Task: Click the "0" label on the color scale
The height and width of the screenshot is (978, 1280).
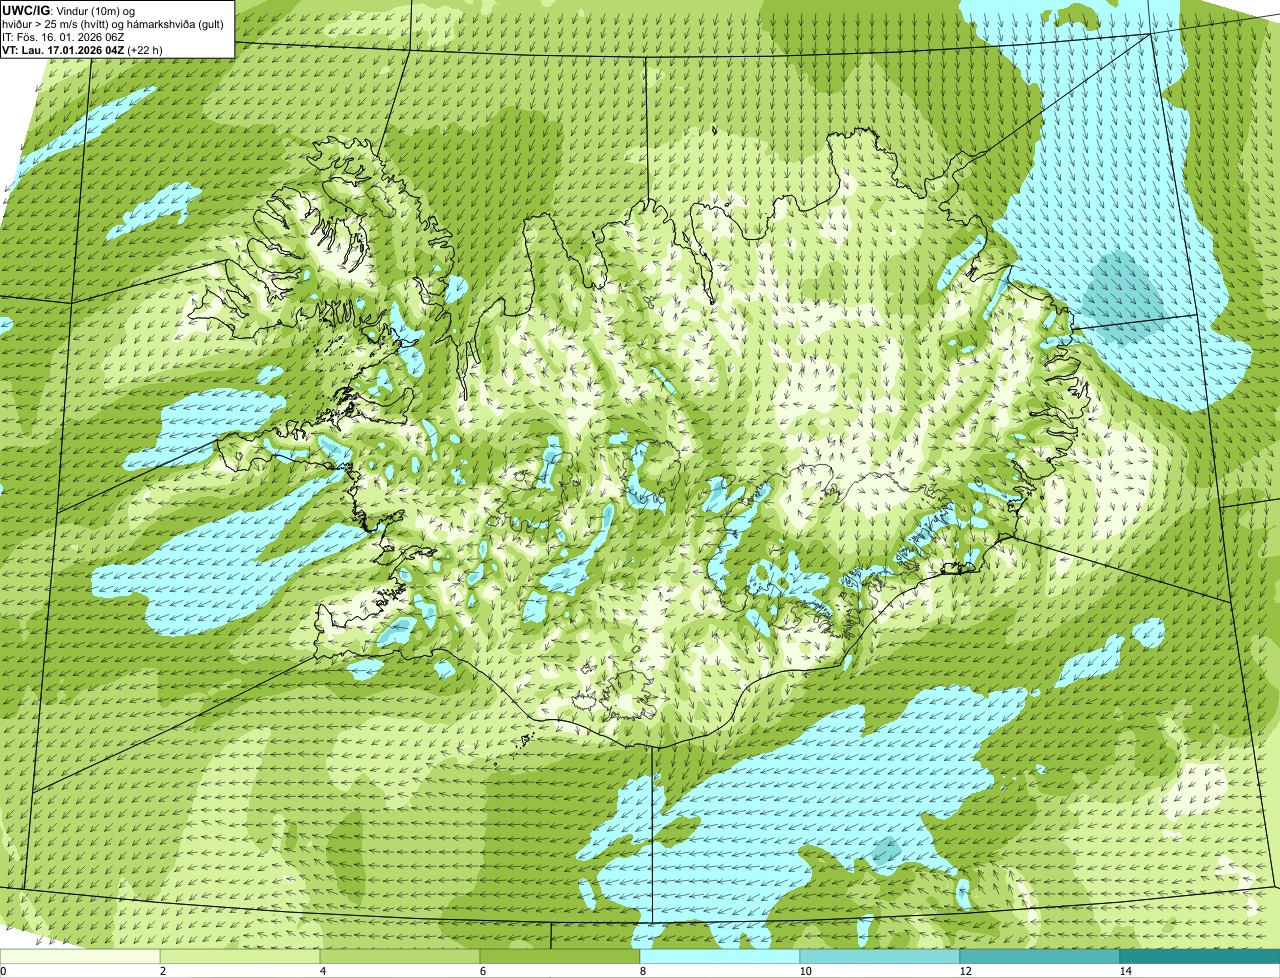Action: pos(4,971)
